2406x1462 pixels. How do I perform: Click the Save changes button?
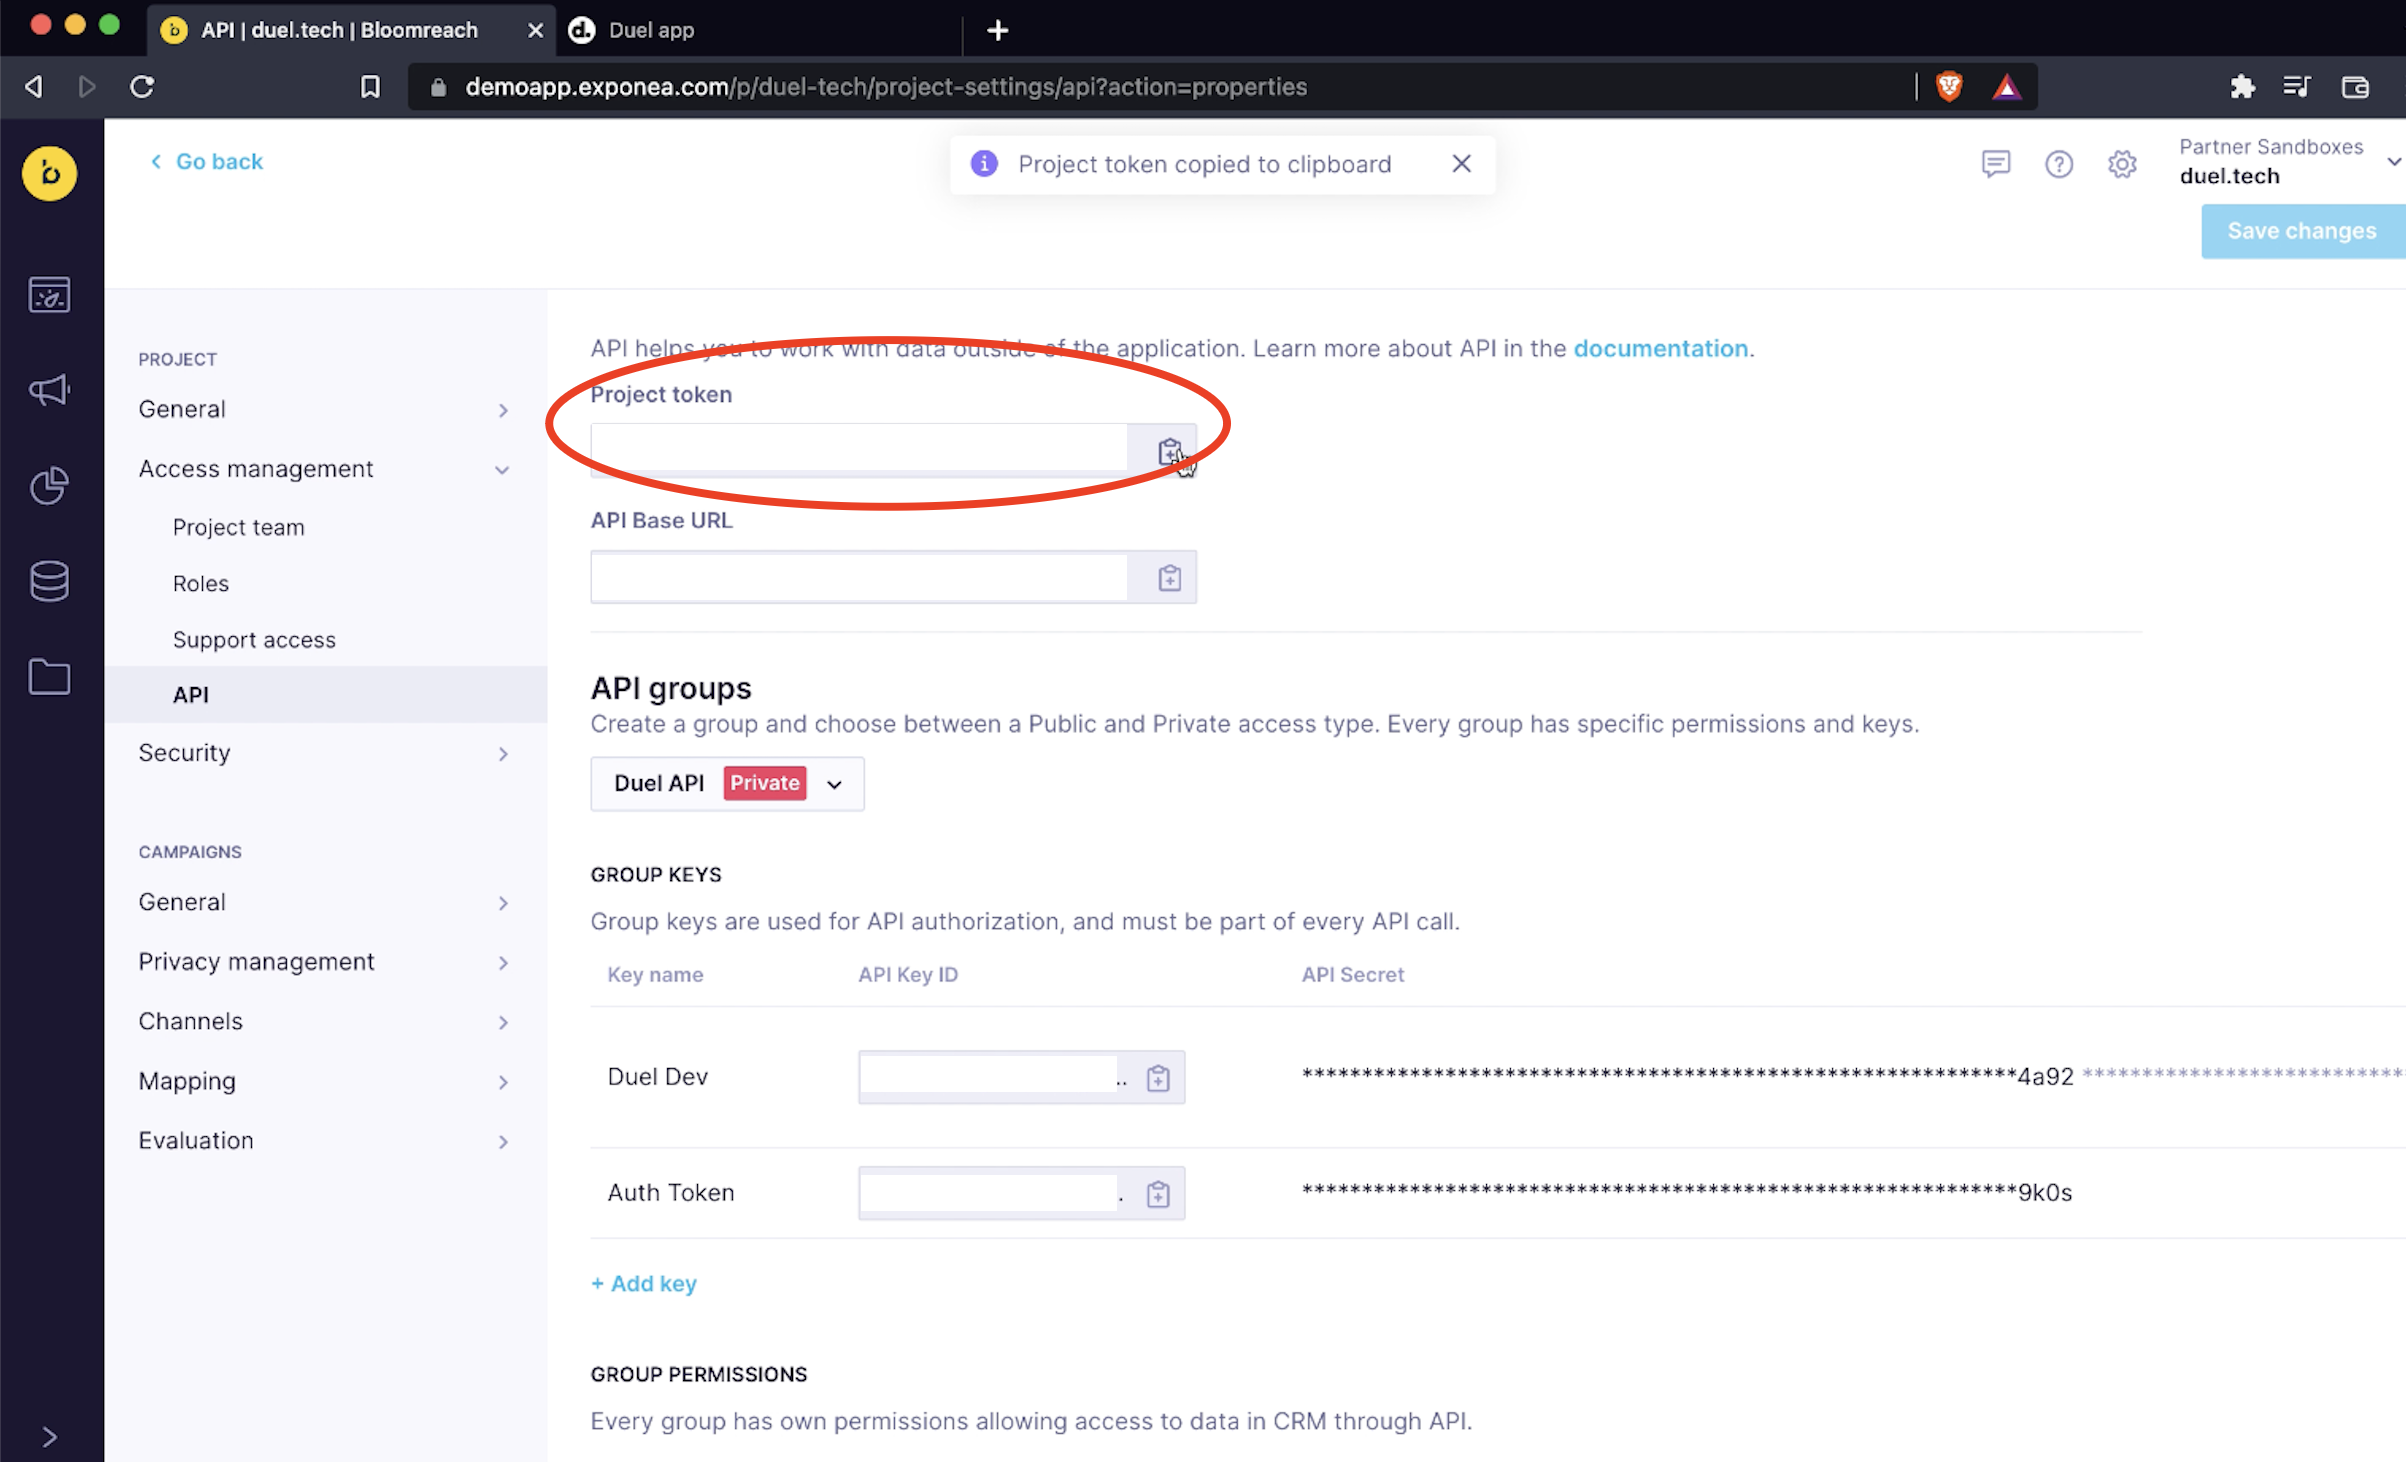click(2301, 231)
